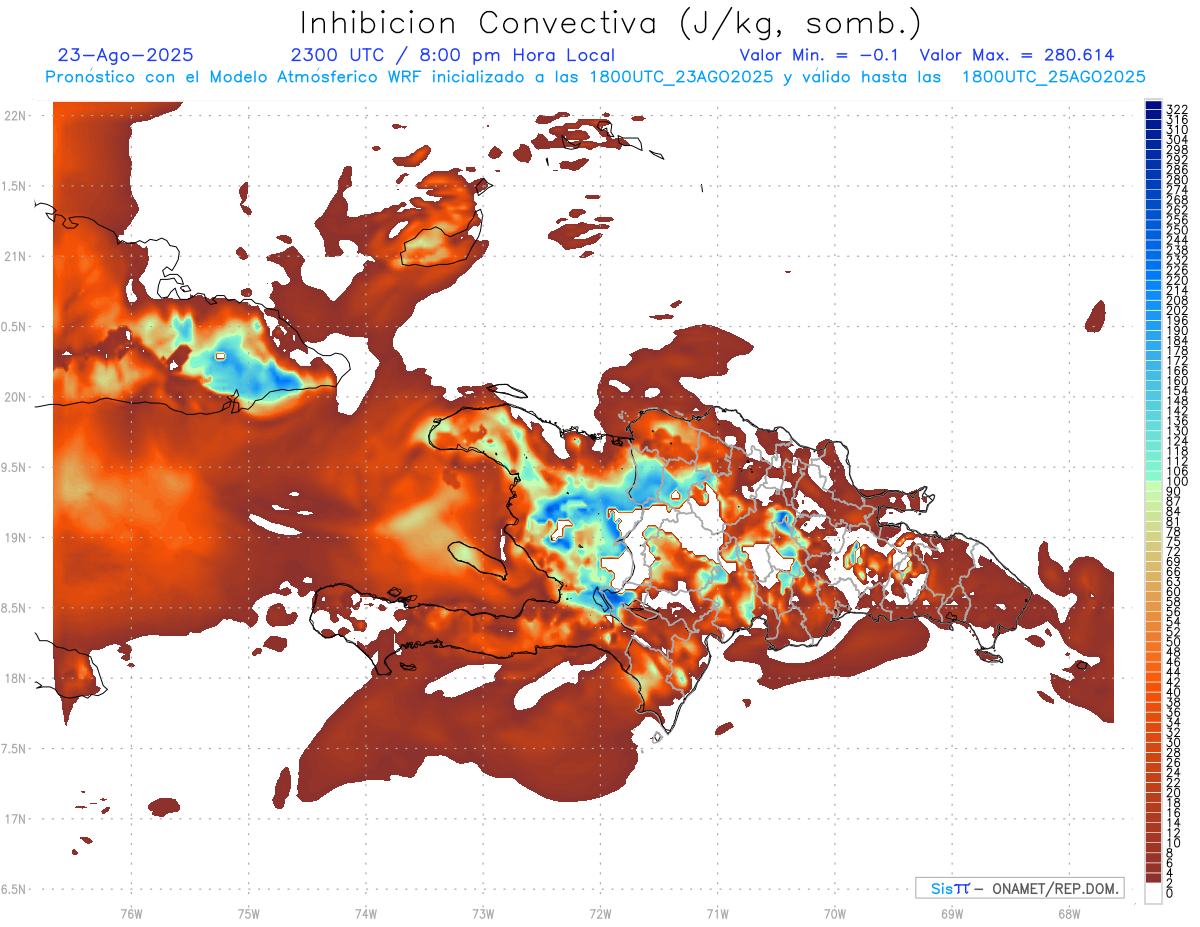Click "Valor Max. = 280.614"
The image size is (1200, 927).
tap(1017, 55)
